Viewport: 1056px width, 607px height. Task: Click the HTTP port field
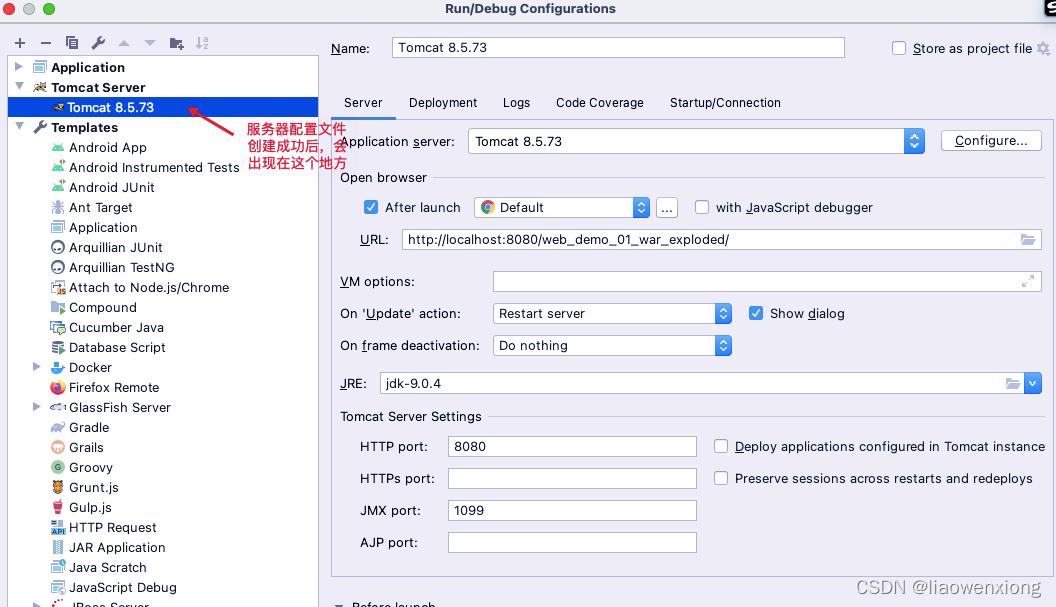(x=572, y=447)
